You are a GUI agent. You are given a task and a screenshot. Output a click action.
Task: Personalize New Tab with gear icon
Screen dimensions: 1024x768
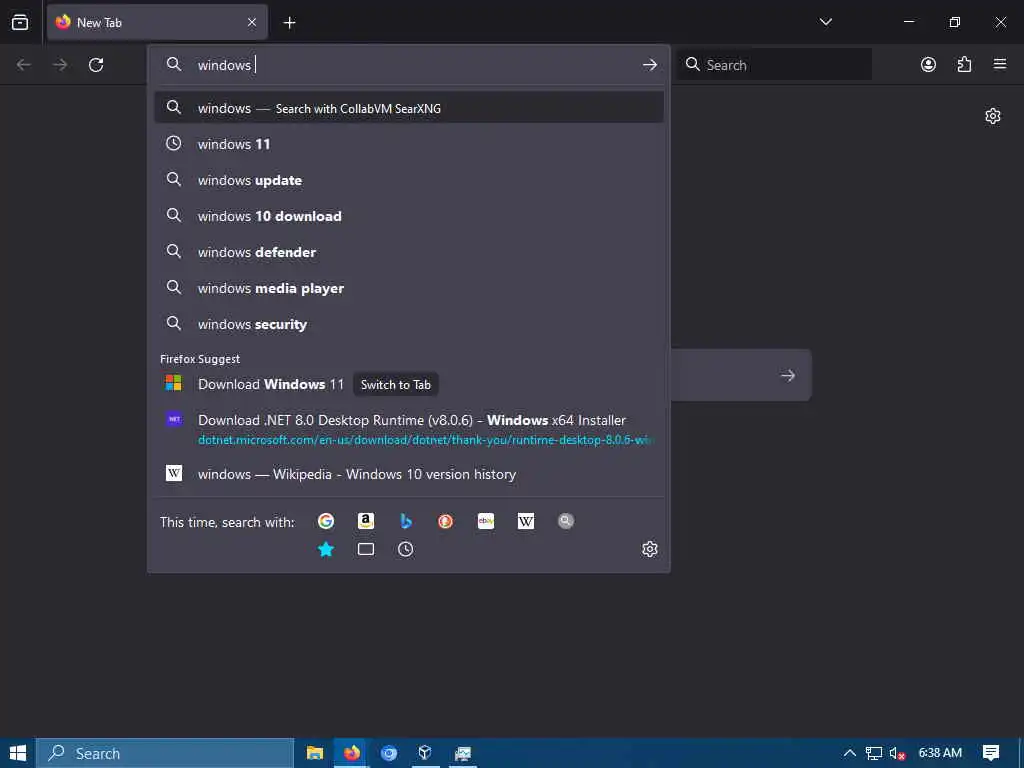coord(993,116)
